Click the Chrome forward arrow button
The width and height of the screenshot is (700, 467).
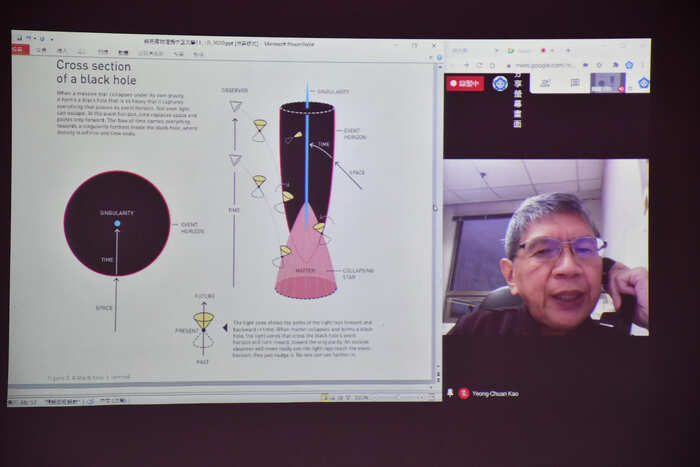coord(467,65)
